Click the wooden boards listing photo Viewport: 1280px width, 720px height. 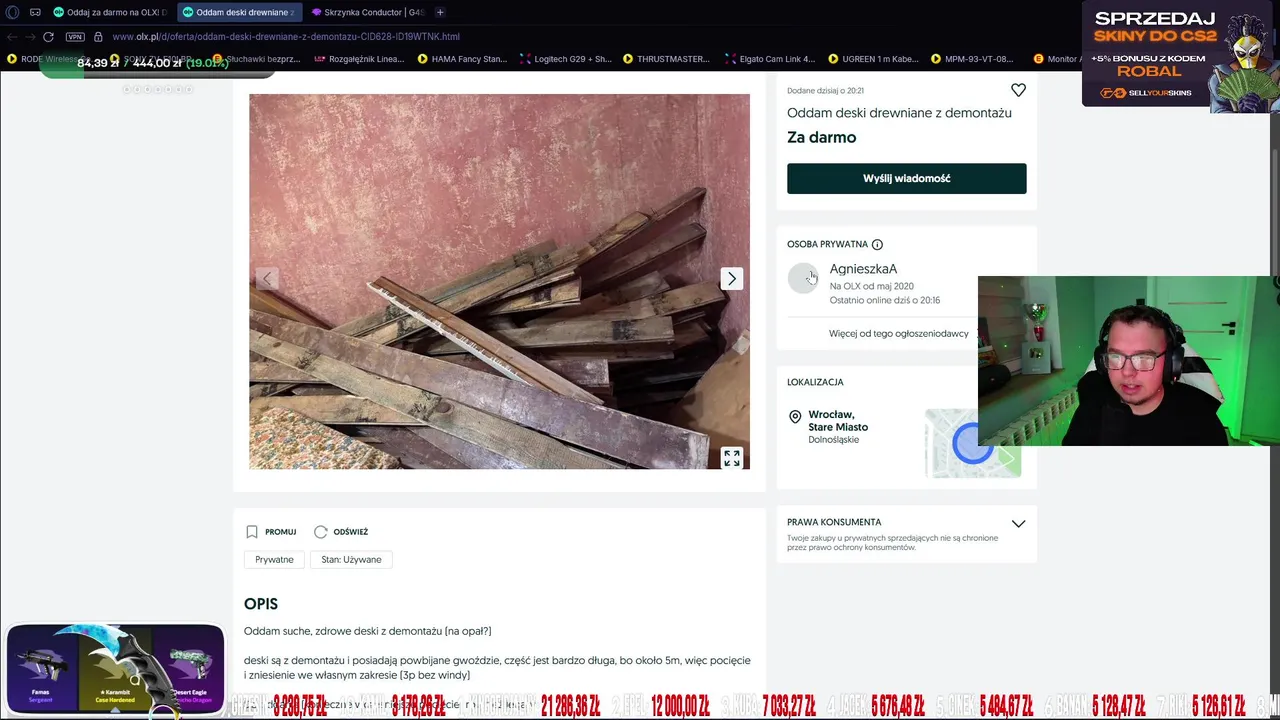499,281
